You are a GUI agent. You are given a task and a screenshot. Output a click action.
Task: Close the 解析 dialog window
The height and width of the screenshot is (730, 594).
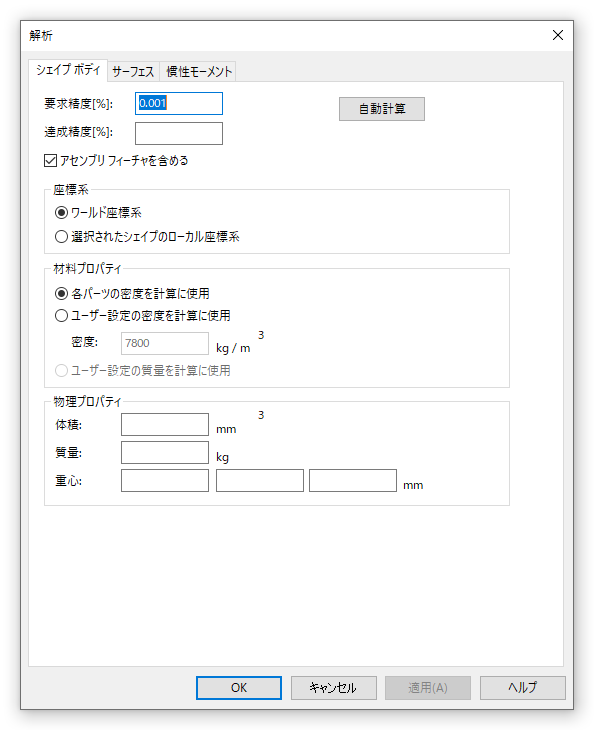tap(558, 35)
